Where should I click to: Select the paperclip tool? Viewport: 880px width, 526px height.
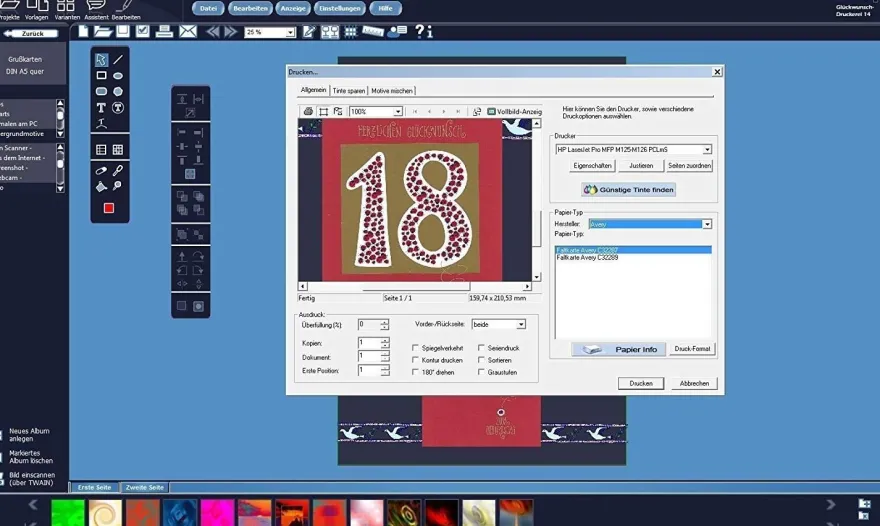pos(101,170)
